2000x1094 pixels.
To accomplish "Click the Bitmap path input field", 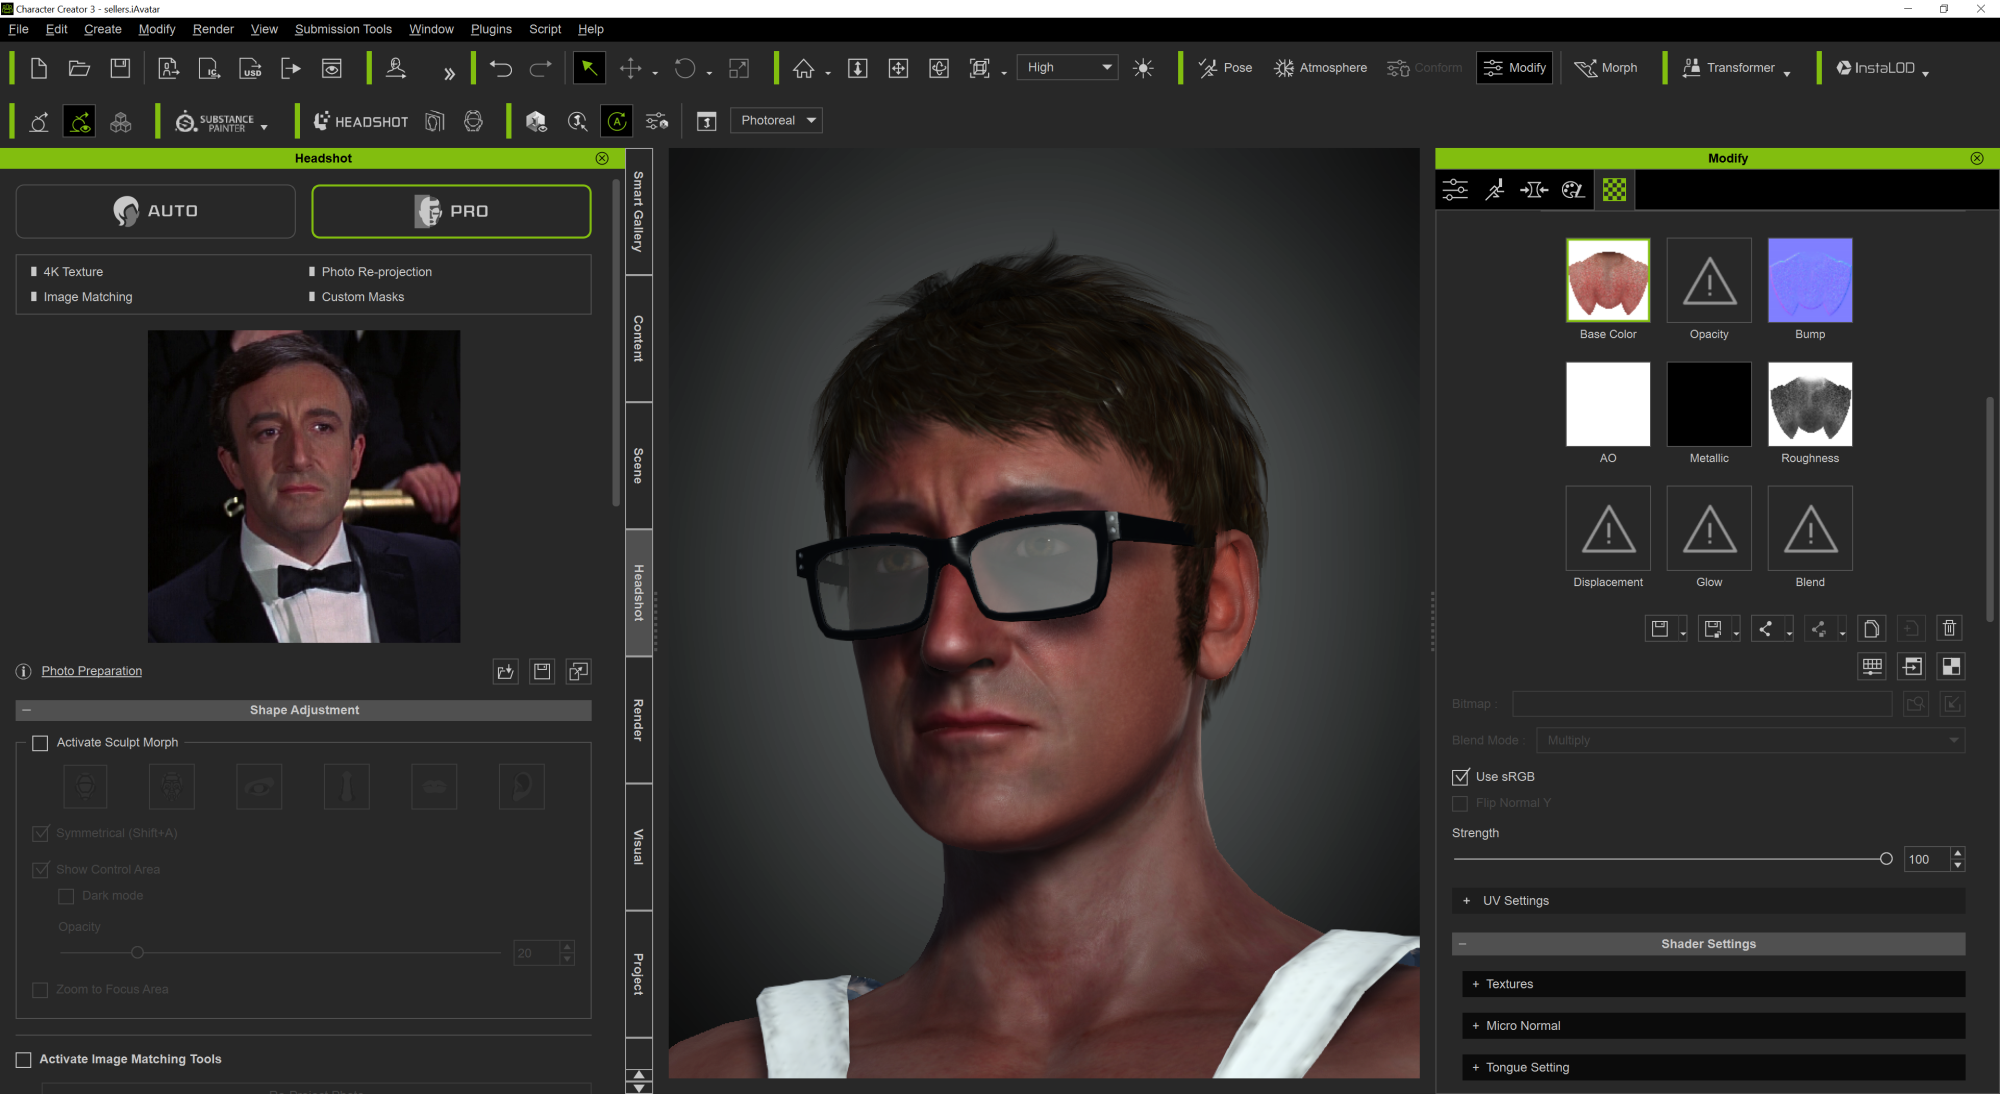I will pos(1702,704).
